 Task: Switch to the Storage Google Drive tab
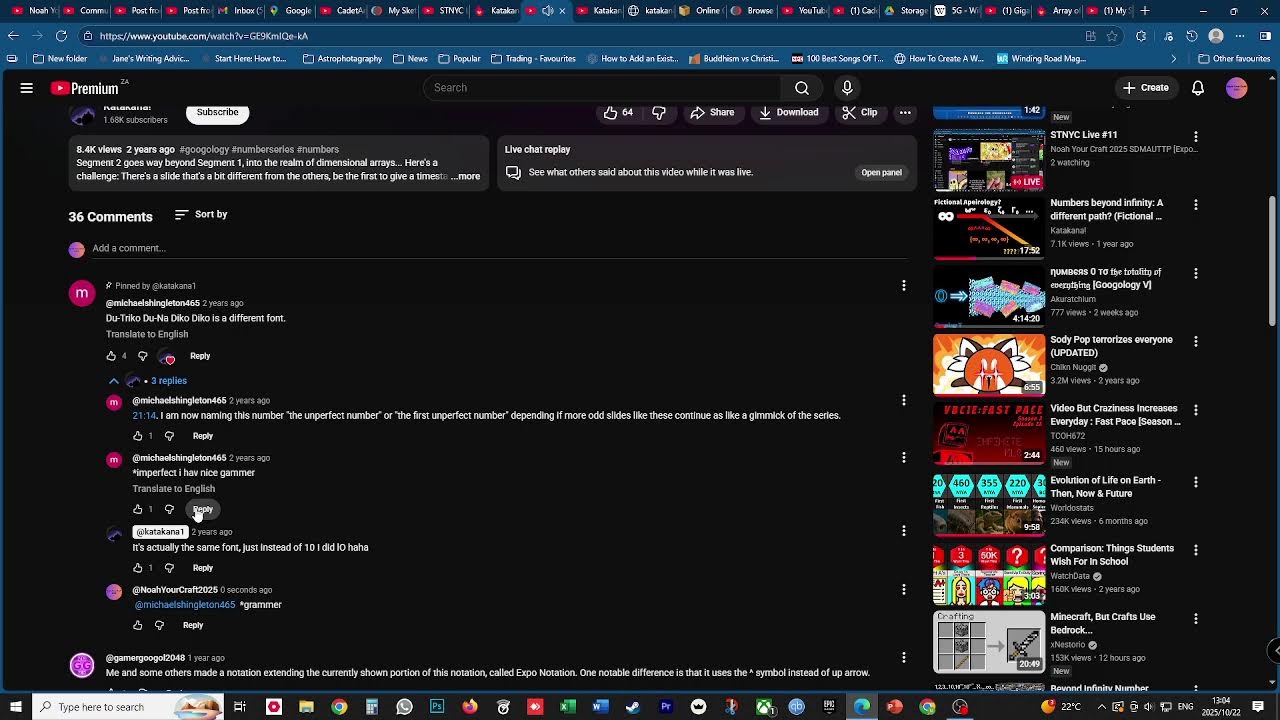(x=904, y=11)
